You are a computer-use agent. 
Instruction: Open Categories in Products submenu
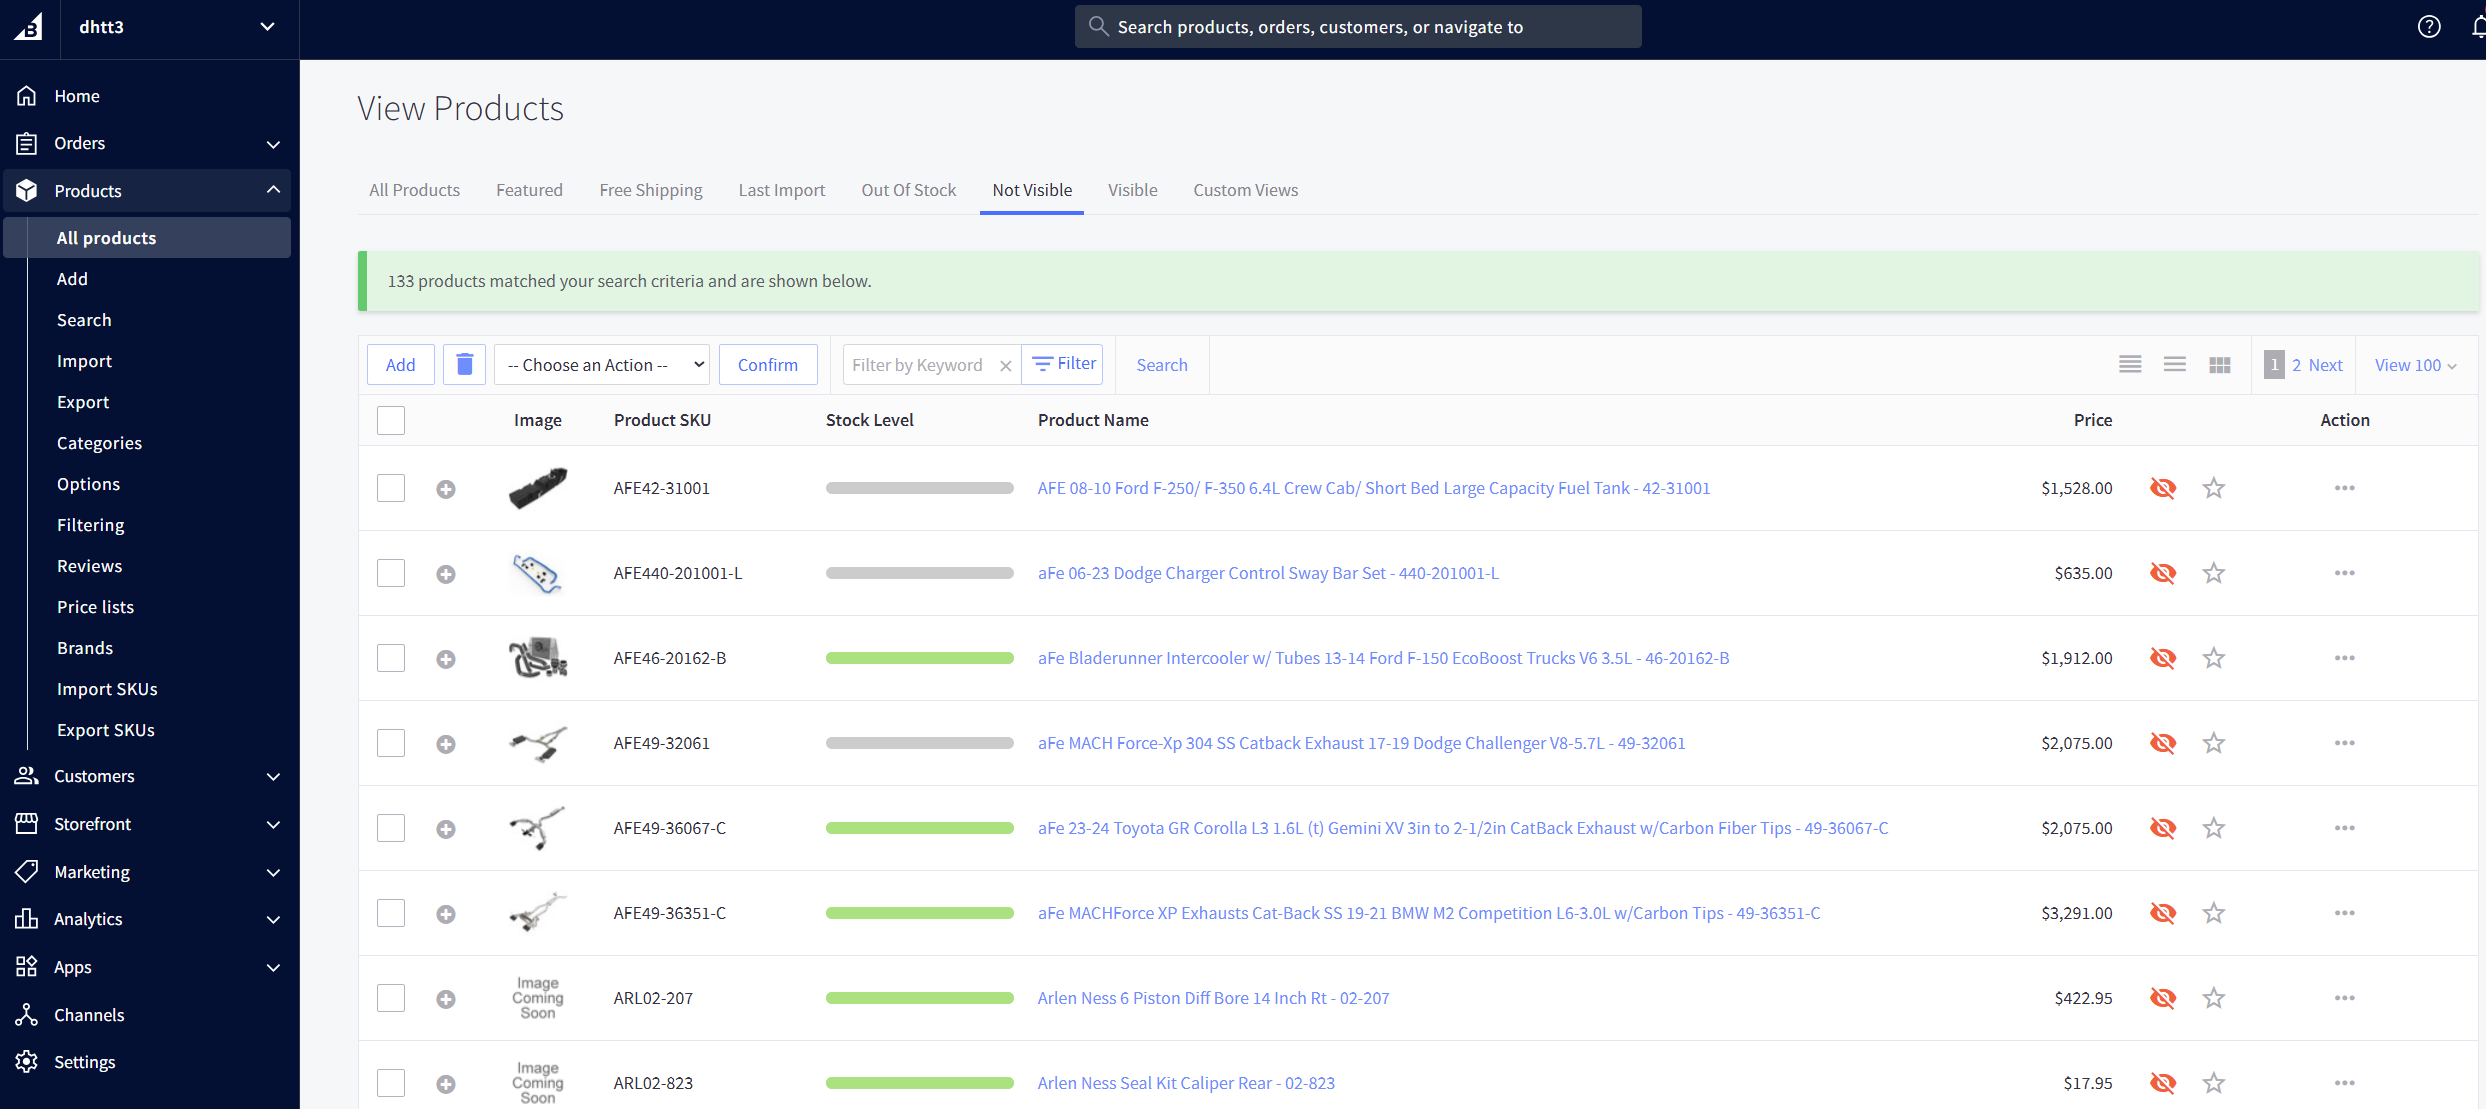99,443
